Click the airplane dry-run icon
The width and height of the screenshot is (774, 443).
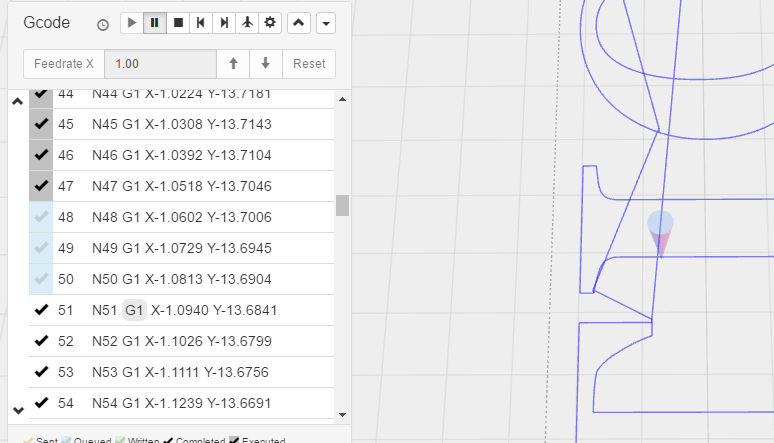(x=247, y=23)
